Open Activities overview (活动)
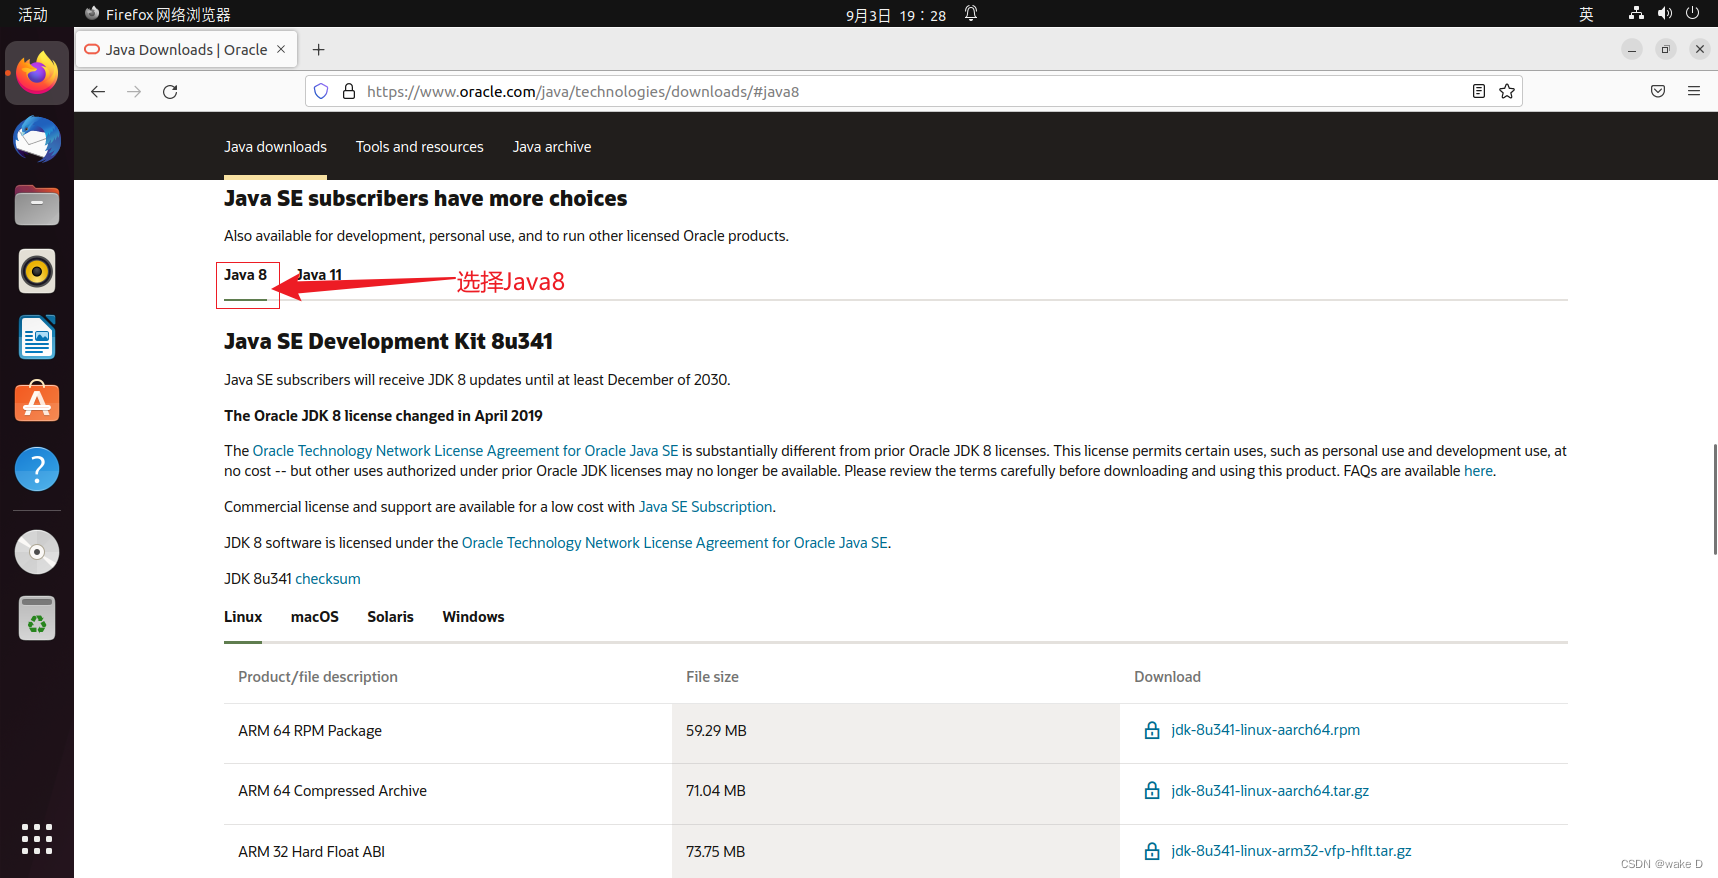The height and width of the screenshot is (878, 1718). click(x=33, y=14)
